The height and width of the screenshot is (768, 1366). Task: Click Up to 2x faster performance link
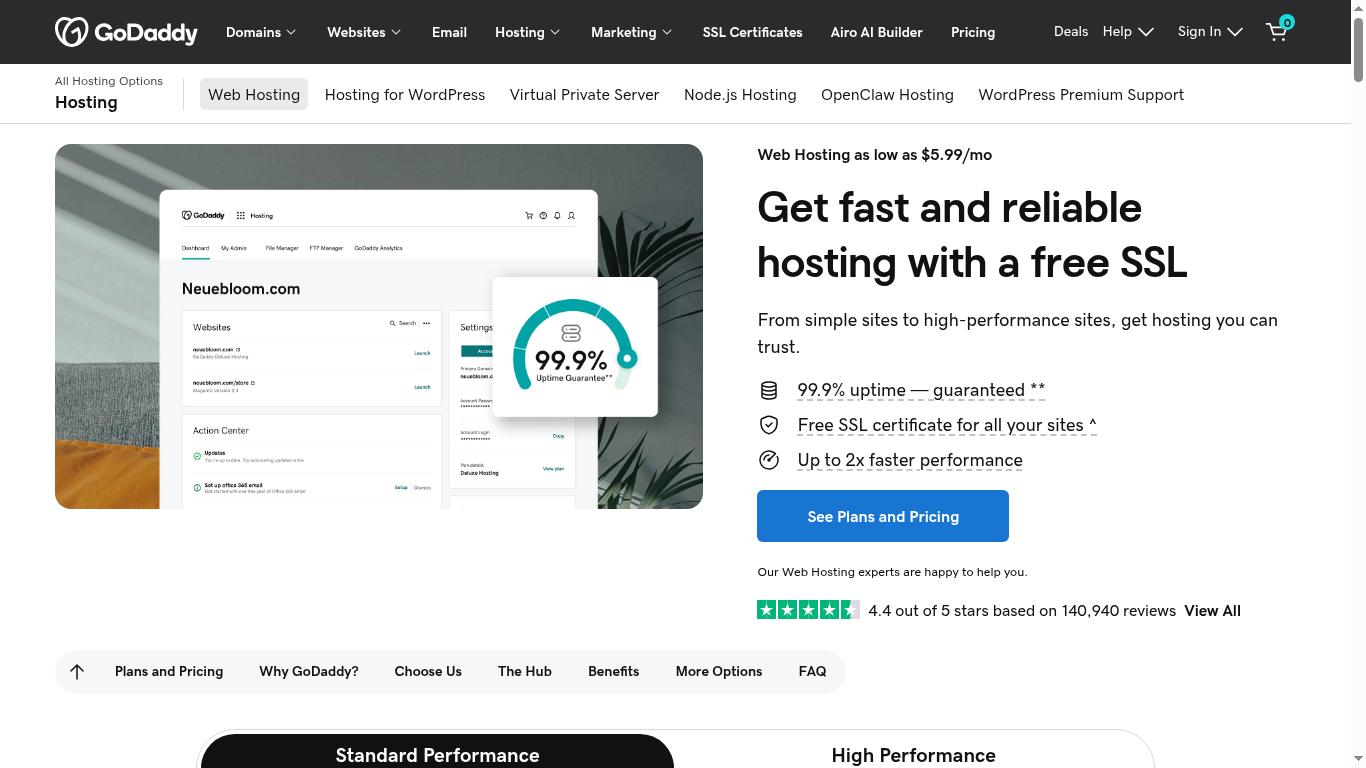(910, 460)
